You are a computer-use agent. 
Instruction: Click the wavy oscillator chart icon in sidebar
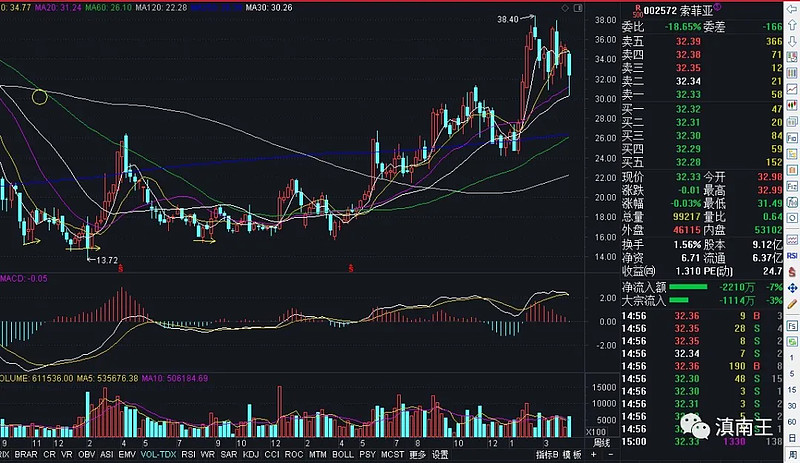point(792,239)
